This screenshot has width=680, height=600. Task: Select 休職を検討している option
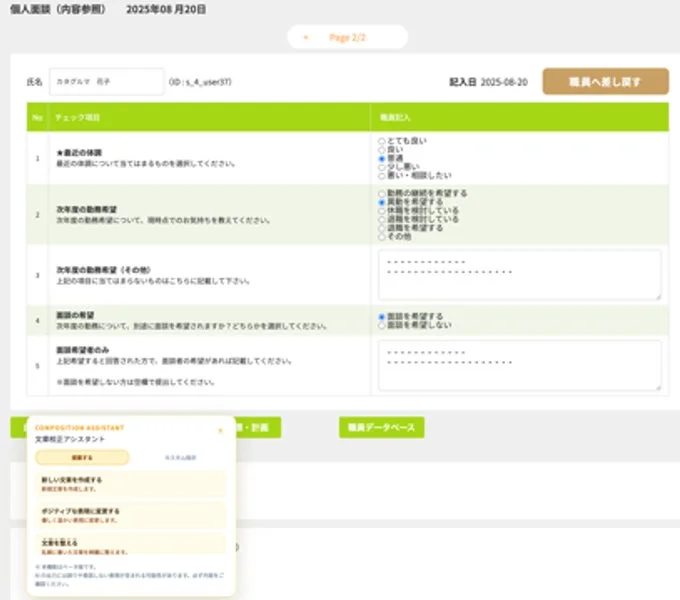click(382, 211)
